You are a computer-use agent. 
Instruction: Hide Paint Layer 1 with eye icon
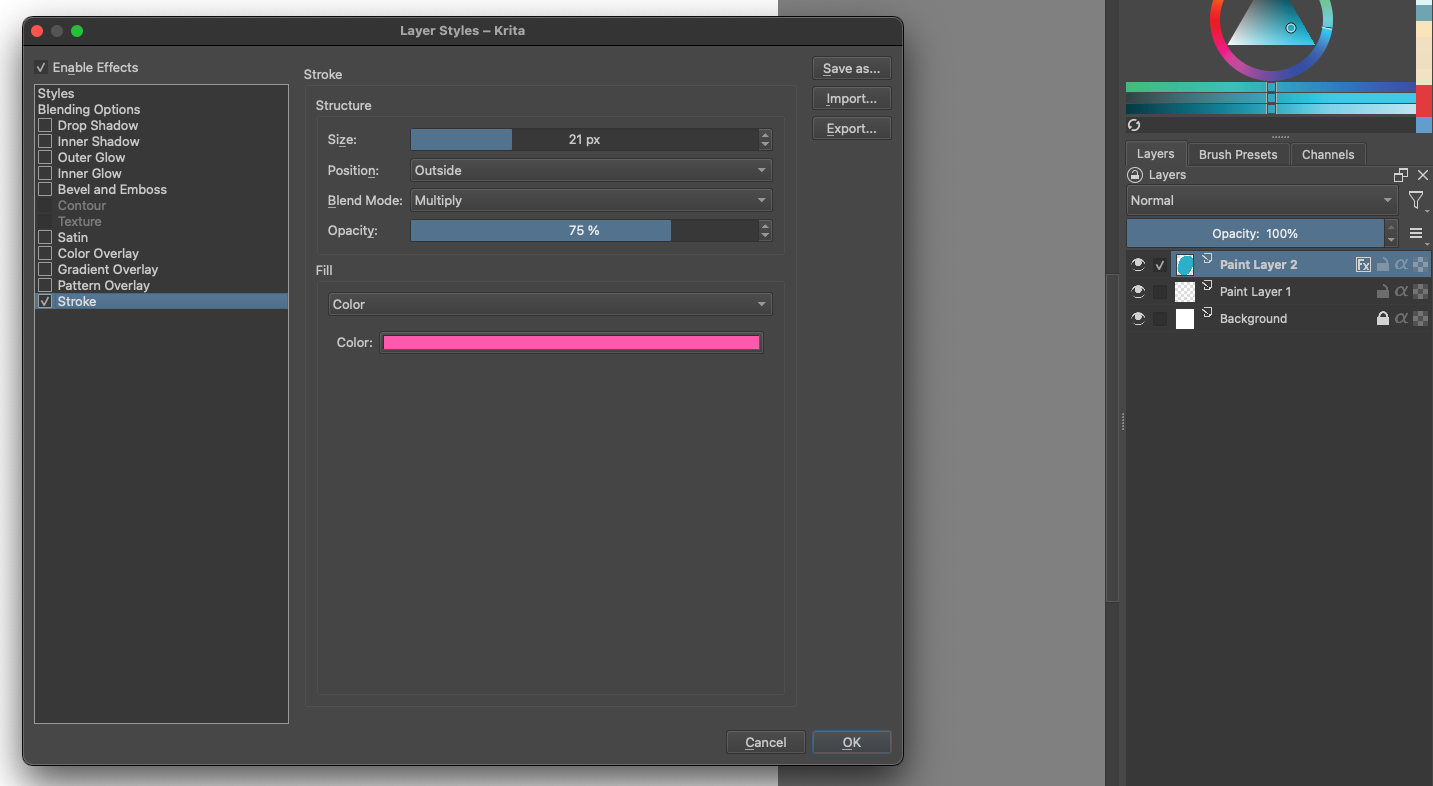pyautogui.click(x=1138, y=292)
